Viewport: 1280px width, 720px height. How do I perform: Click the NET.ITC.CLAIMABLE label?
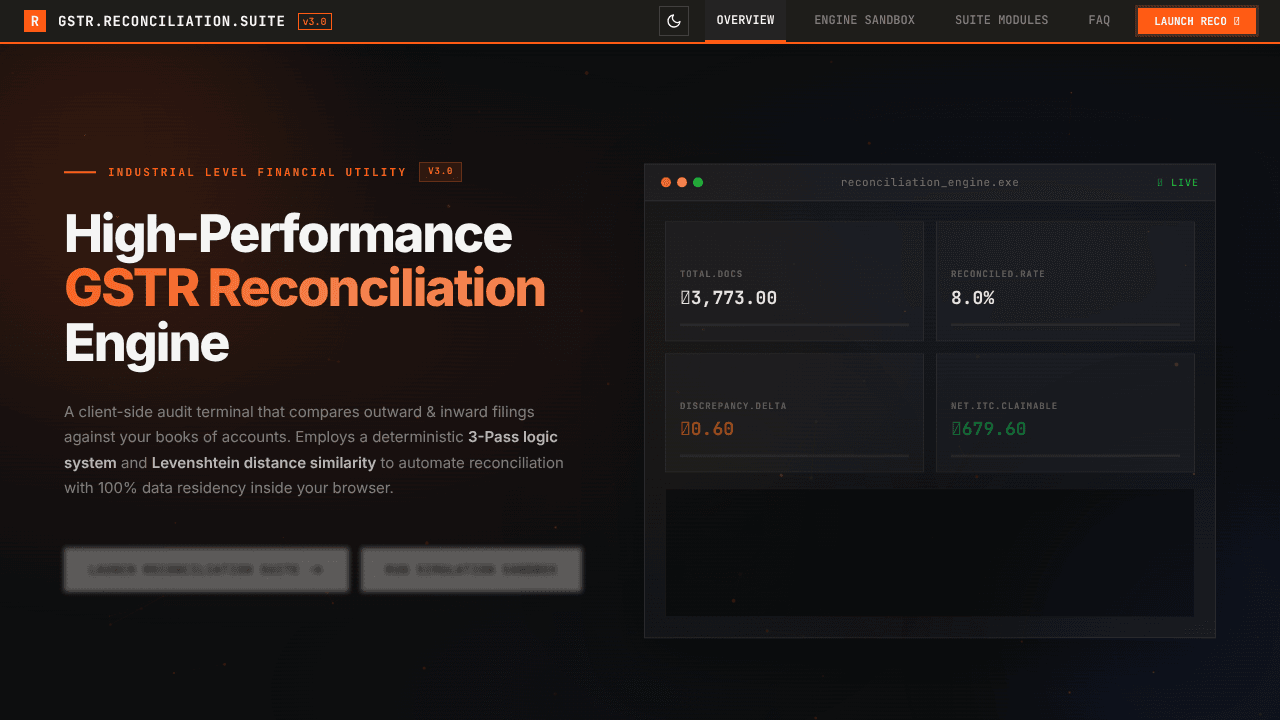pyautogui.click(x=1004, y=406)
